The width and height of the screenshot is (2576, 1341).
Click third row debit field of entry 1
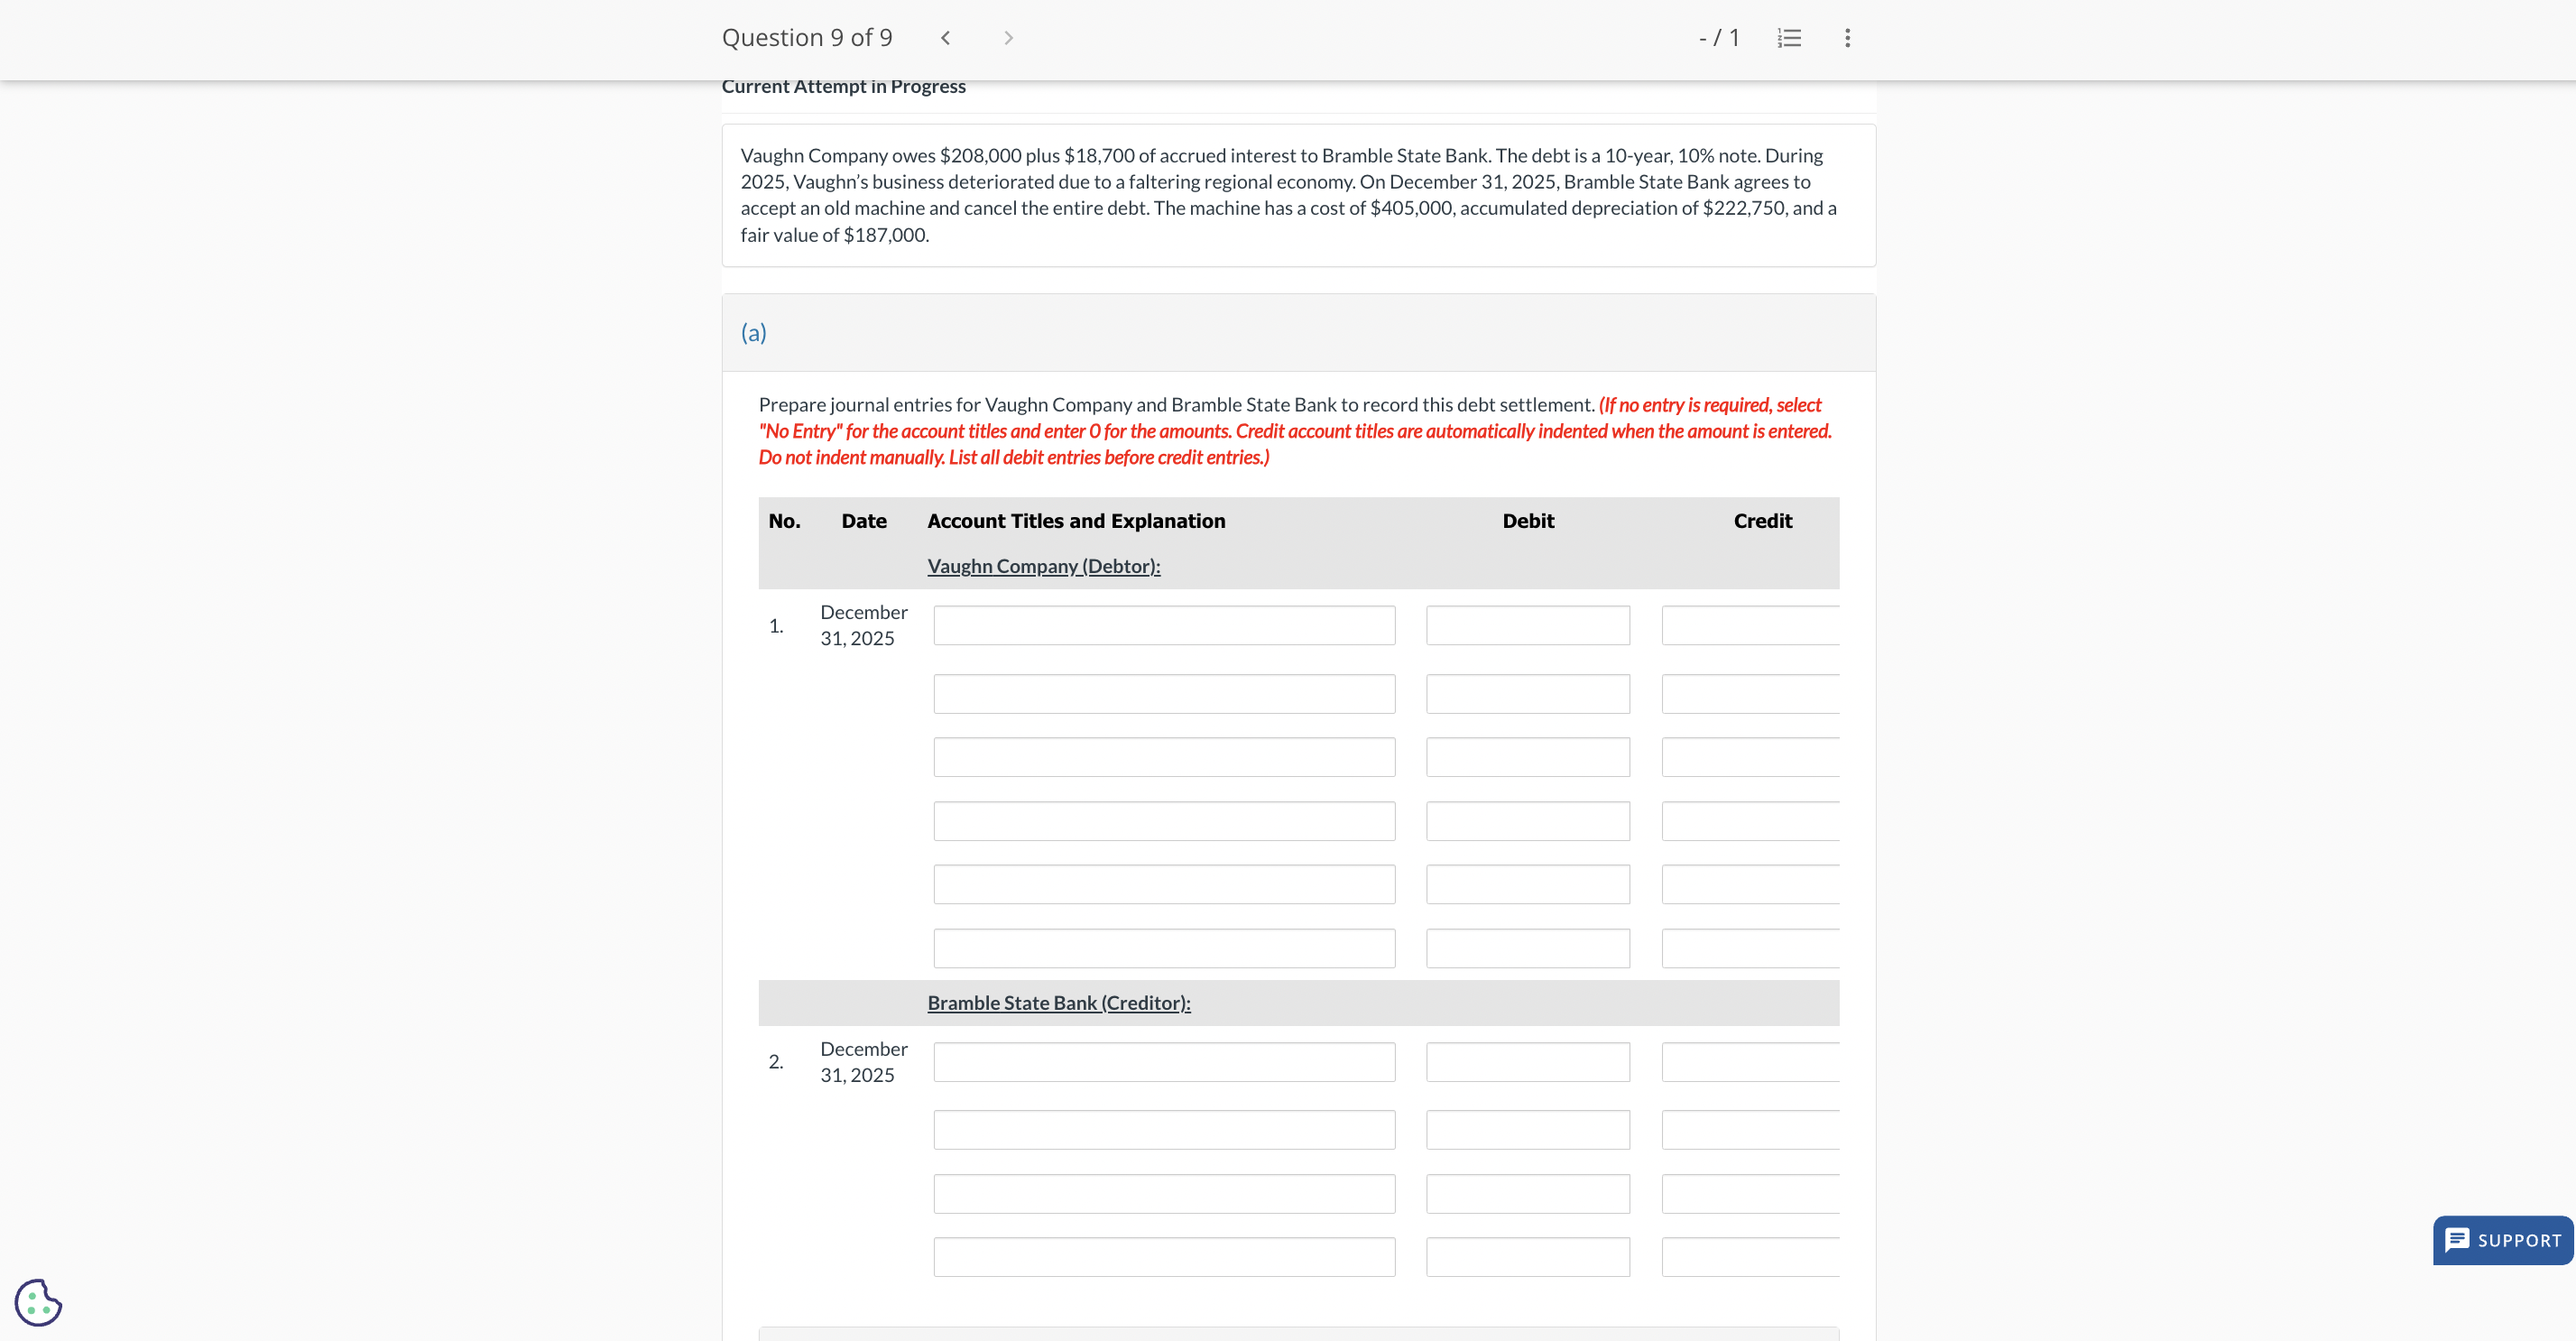[x=1527, y=757]
